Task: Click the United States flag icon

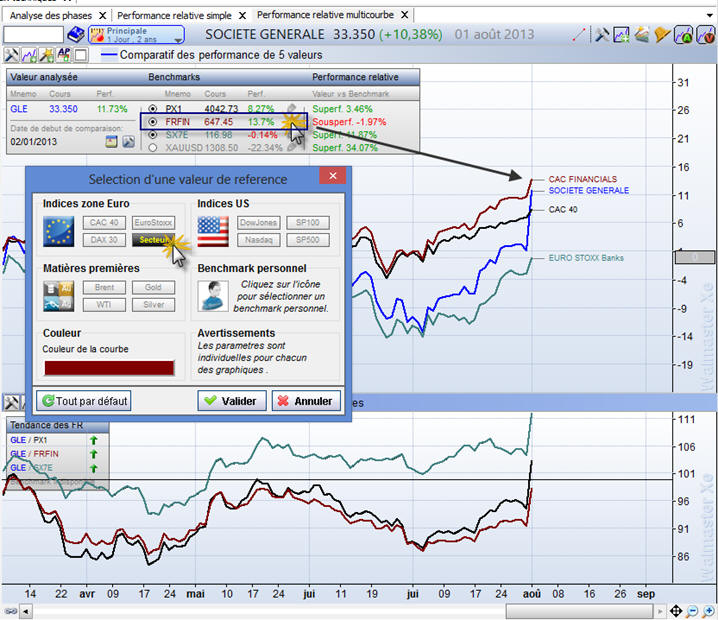Action: point(213,231)
